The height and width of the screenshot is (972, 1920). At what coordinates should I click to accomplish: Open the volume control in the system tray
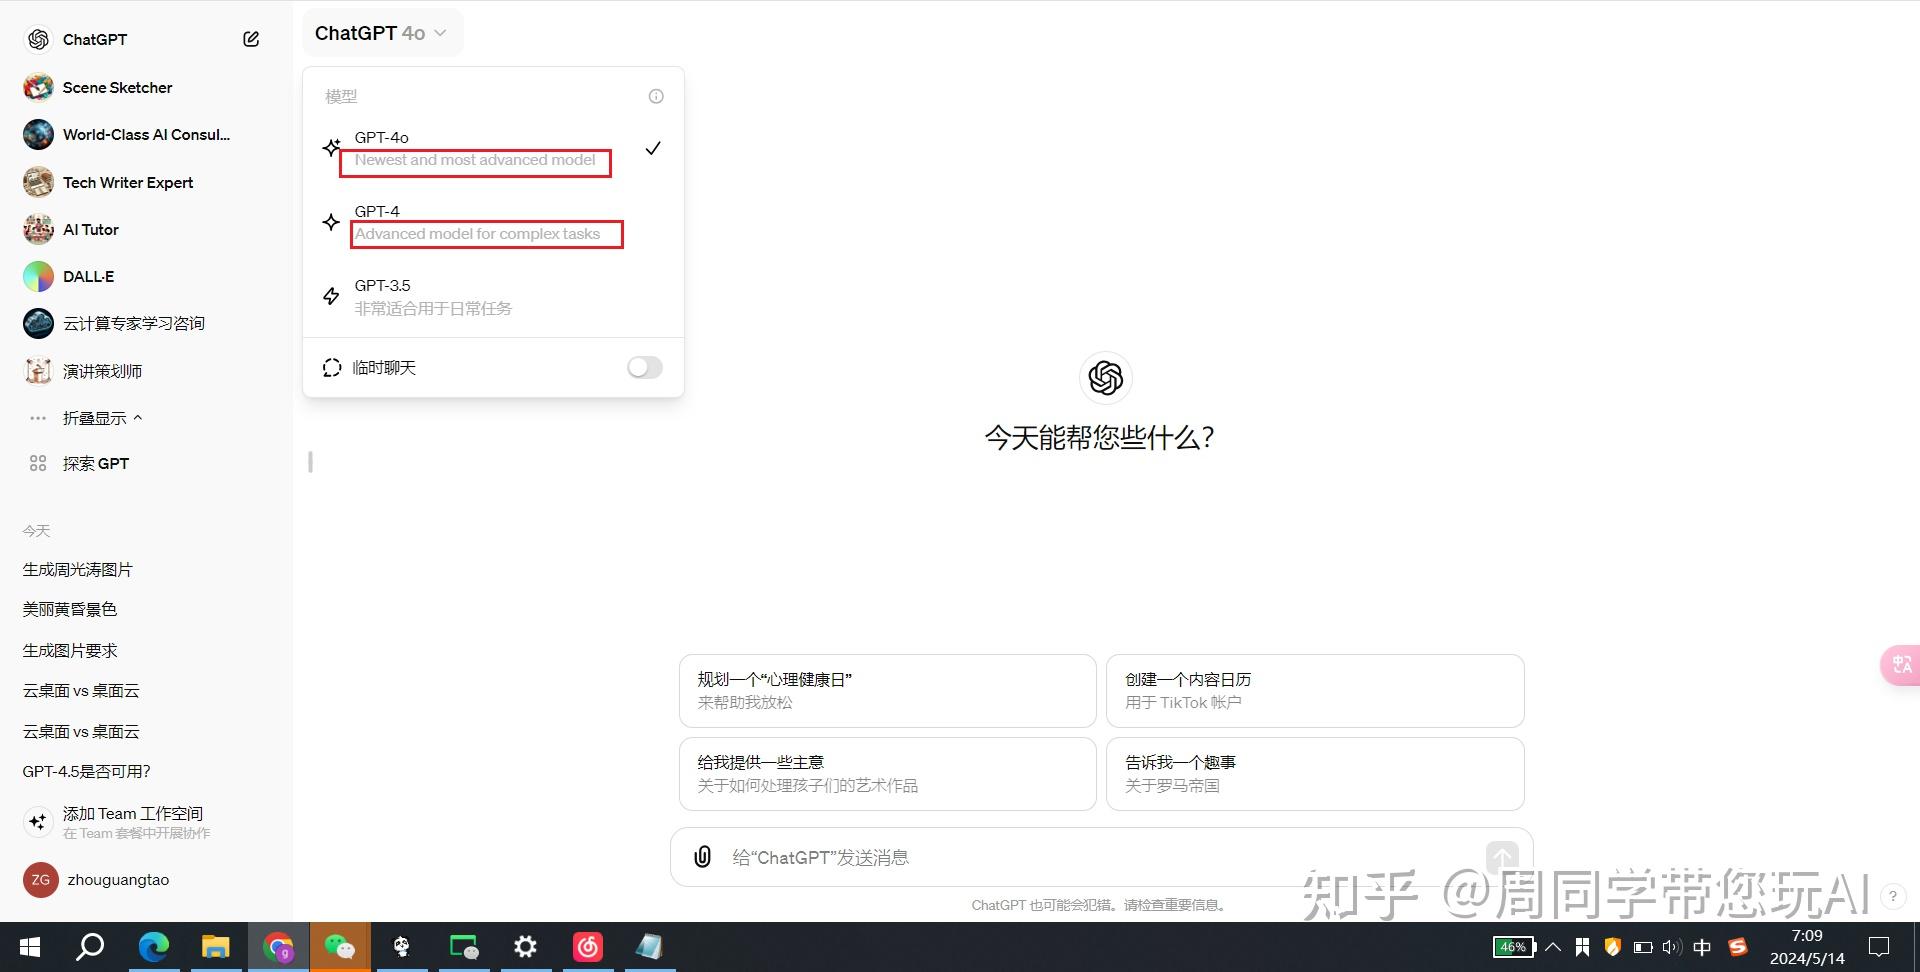click(x=1671, y=946)
